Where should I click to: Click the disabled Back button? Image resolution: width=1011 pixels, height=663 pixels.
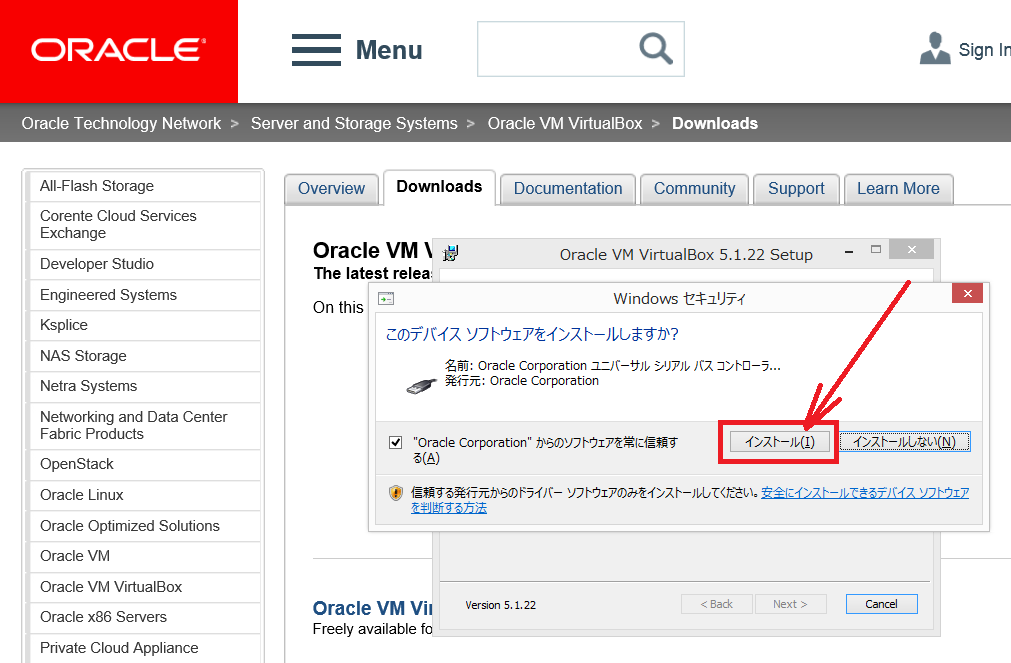click(x=716, y=604)
